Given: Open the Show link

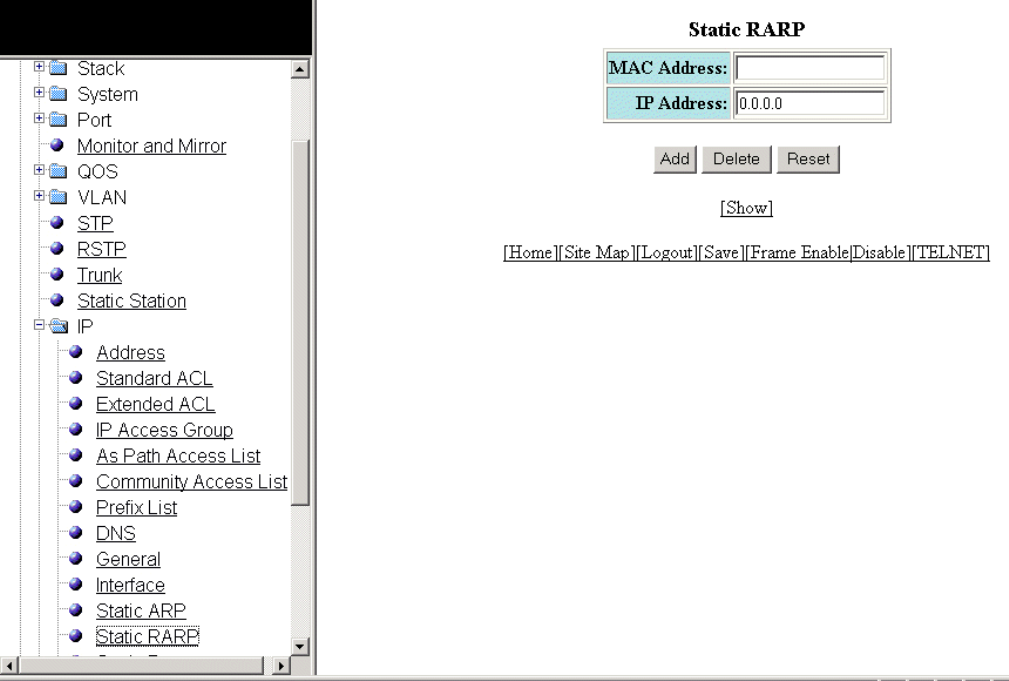Looking at the screenshot, I should (x=746, y=208).
